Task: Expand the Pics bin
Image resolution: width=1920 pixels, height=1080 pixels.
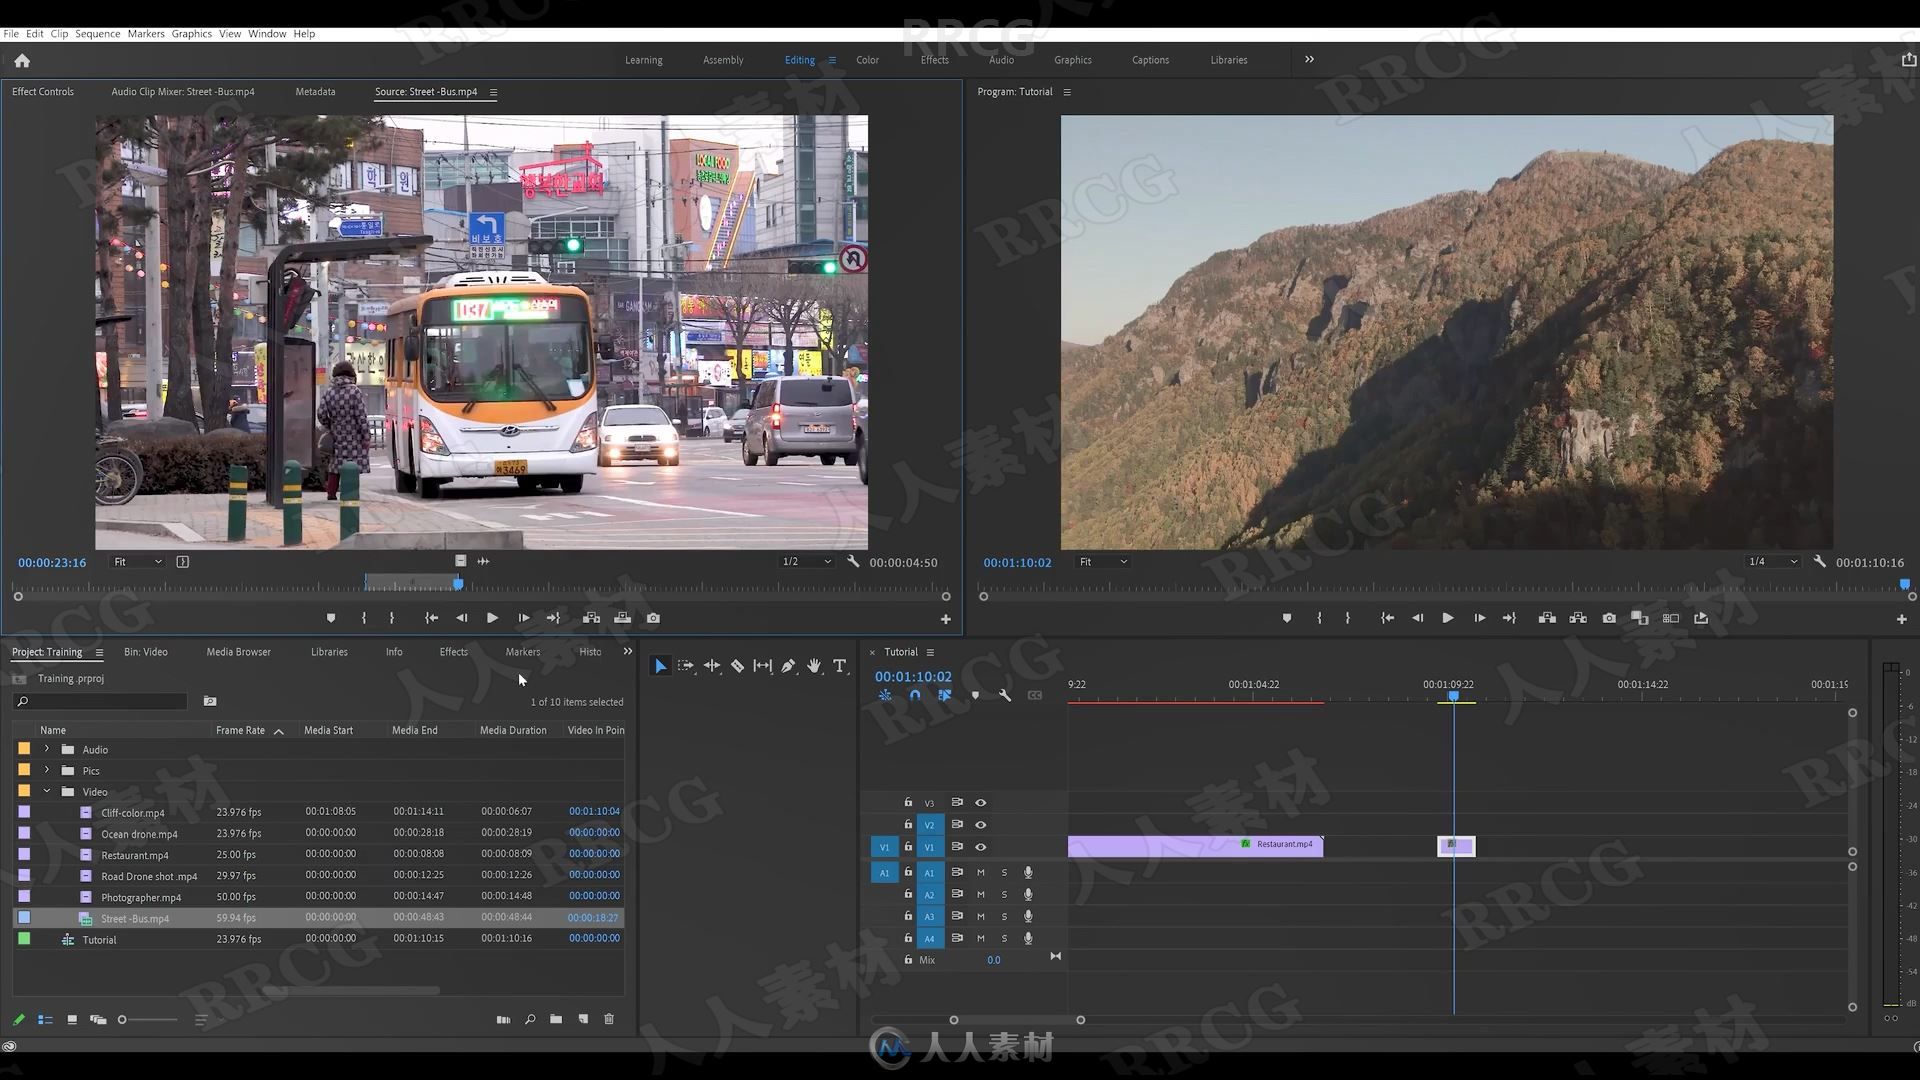Action: click(x=47, y=770)
